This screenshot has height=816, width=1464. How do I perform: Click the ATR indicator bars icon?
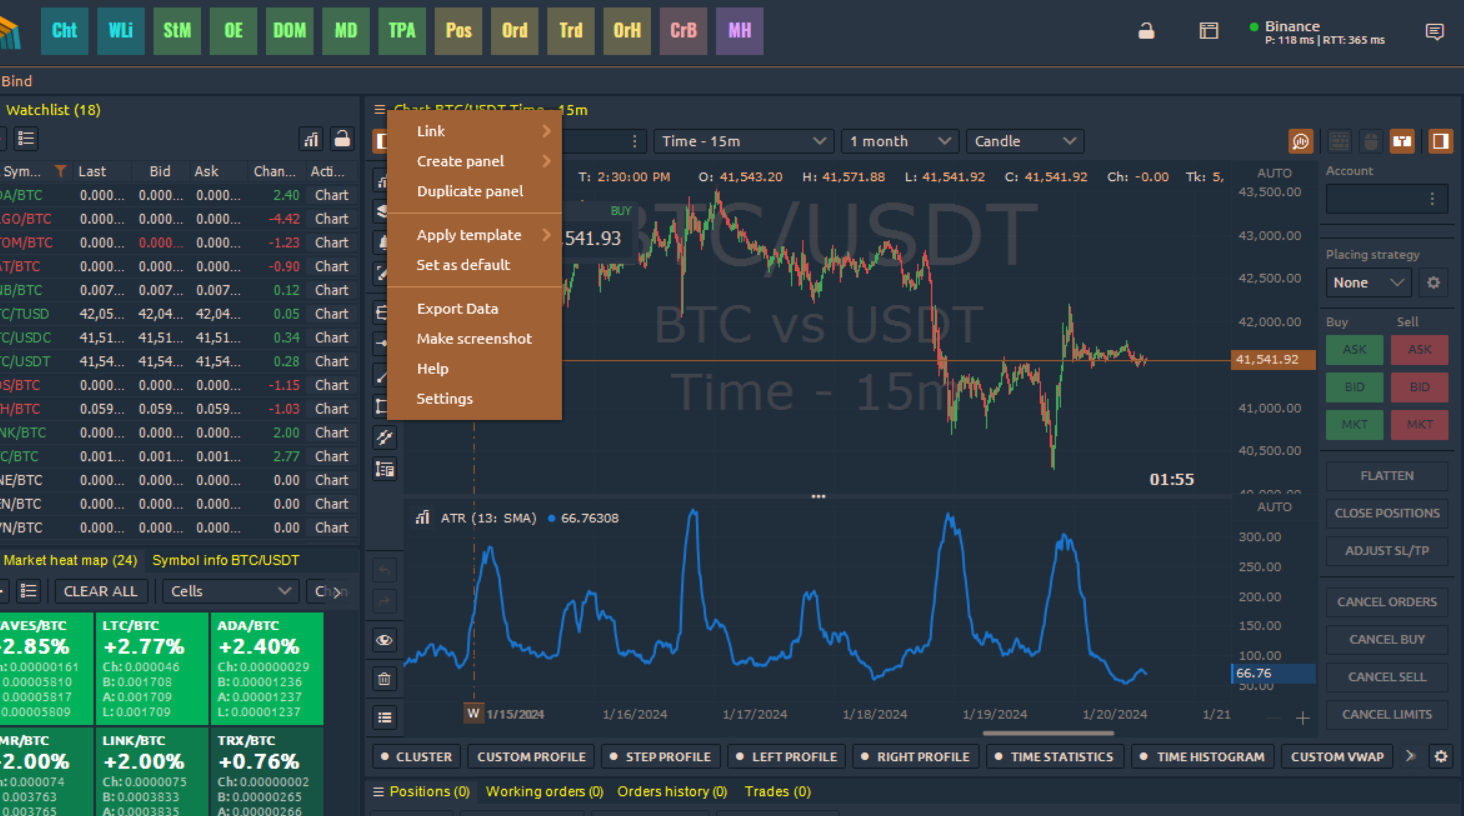point(422,518)
